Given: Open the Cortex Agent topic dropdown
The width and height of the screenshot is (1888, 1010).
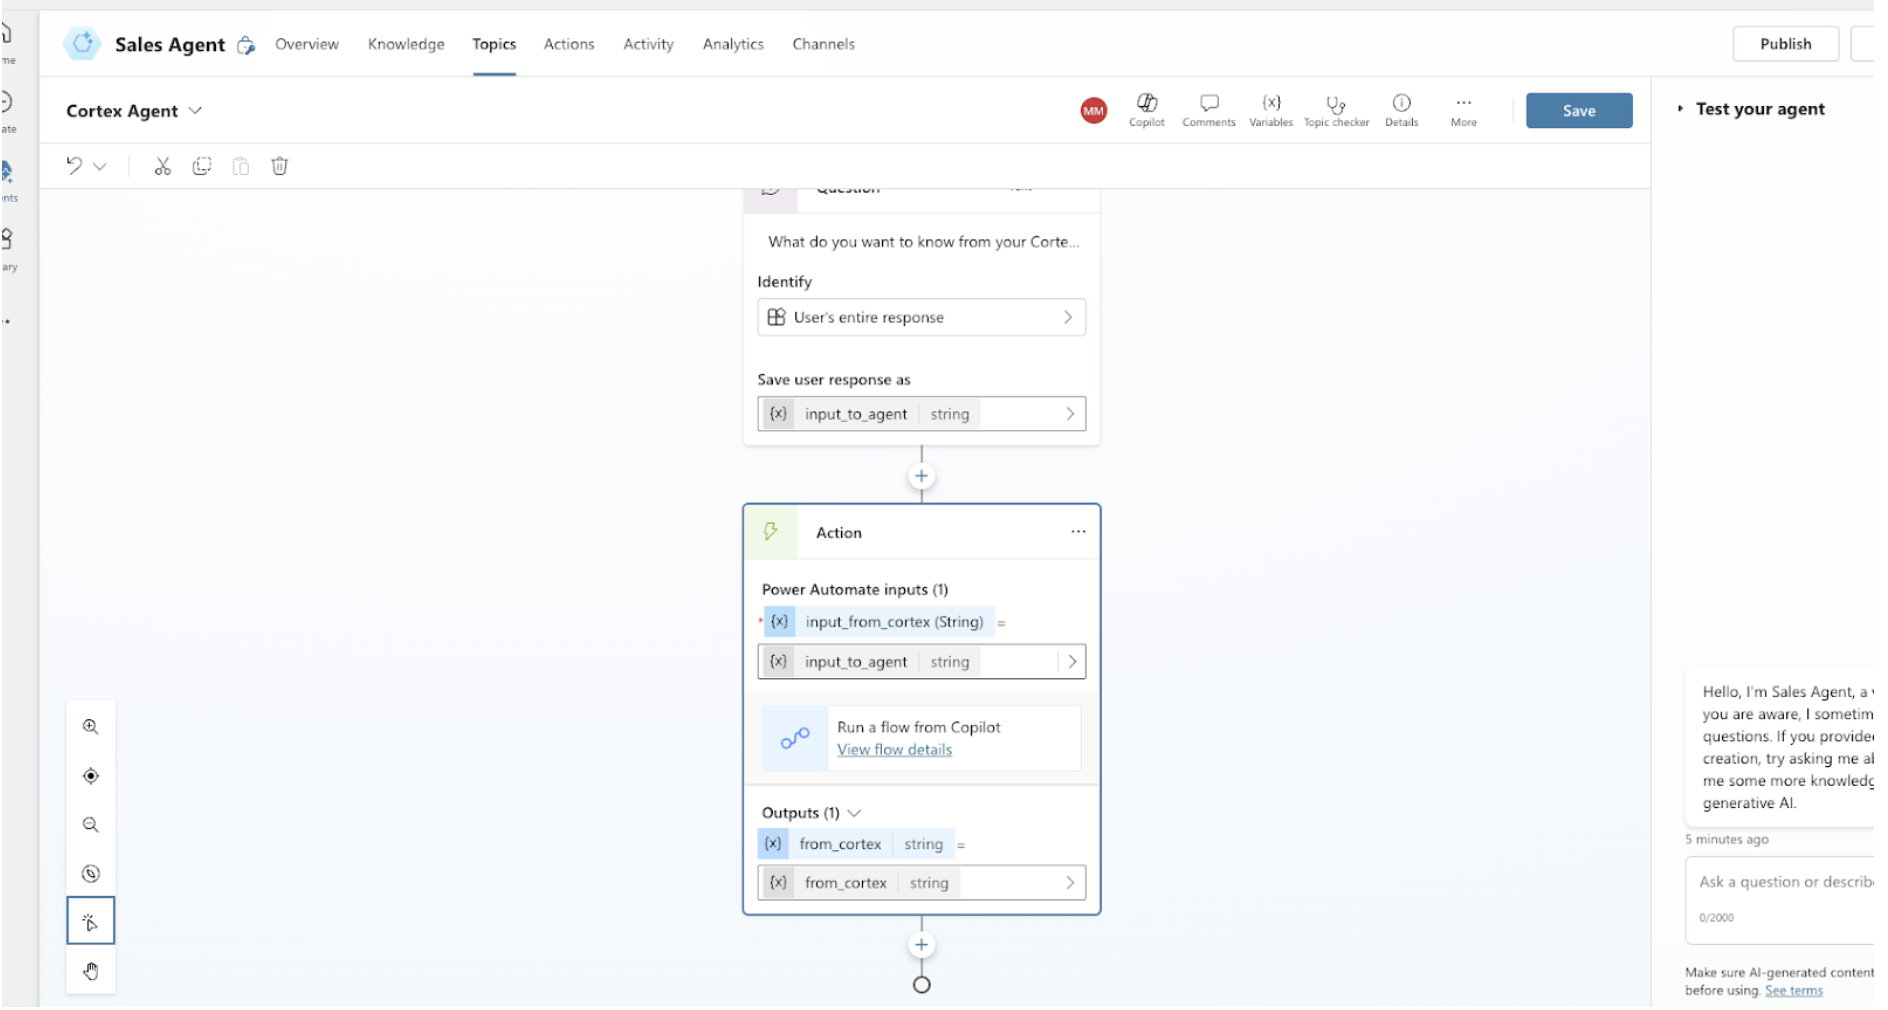Looking at the screenshot, I should click(196, 110).
